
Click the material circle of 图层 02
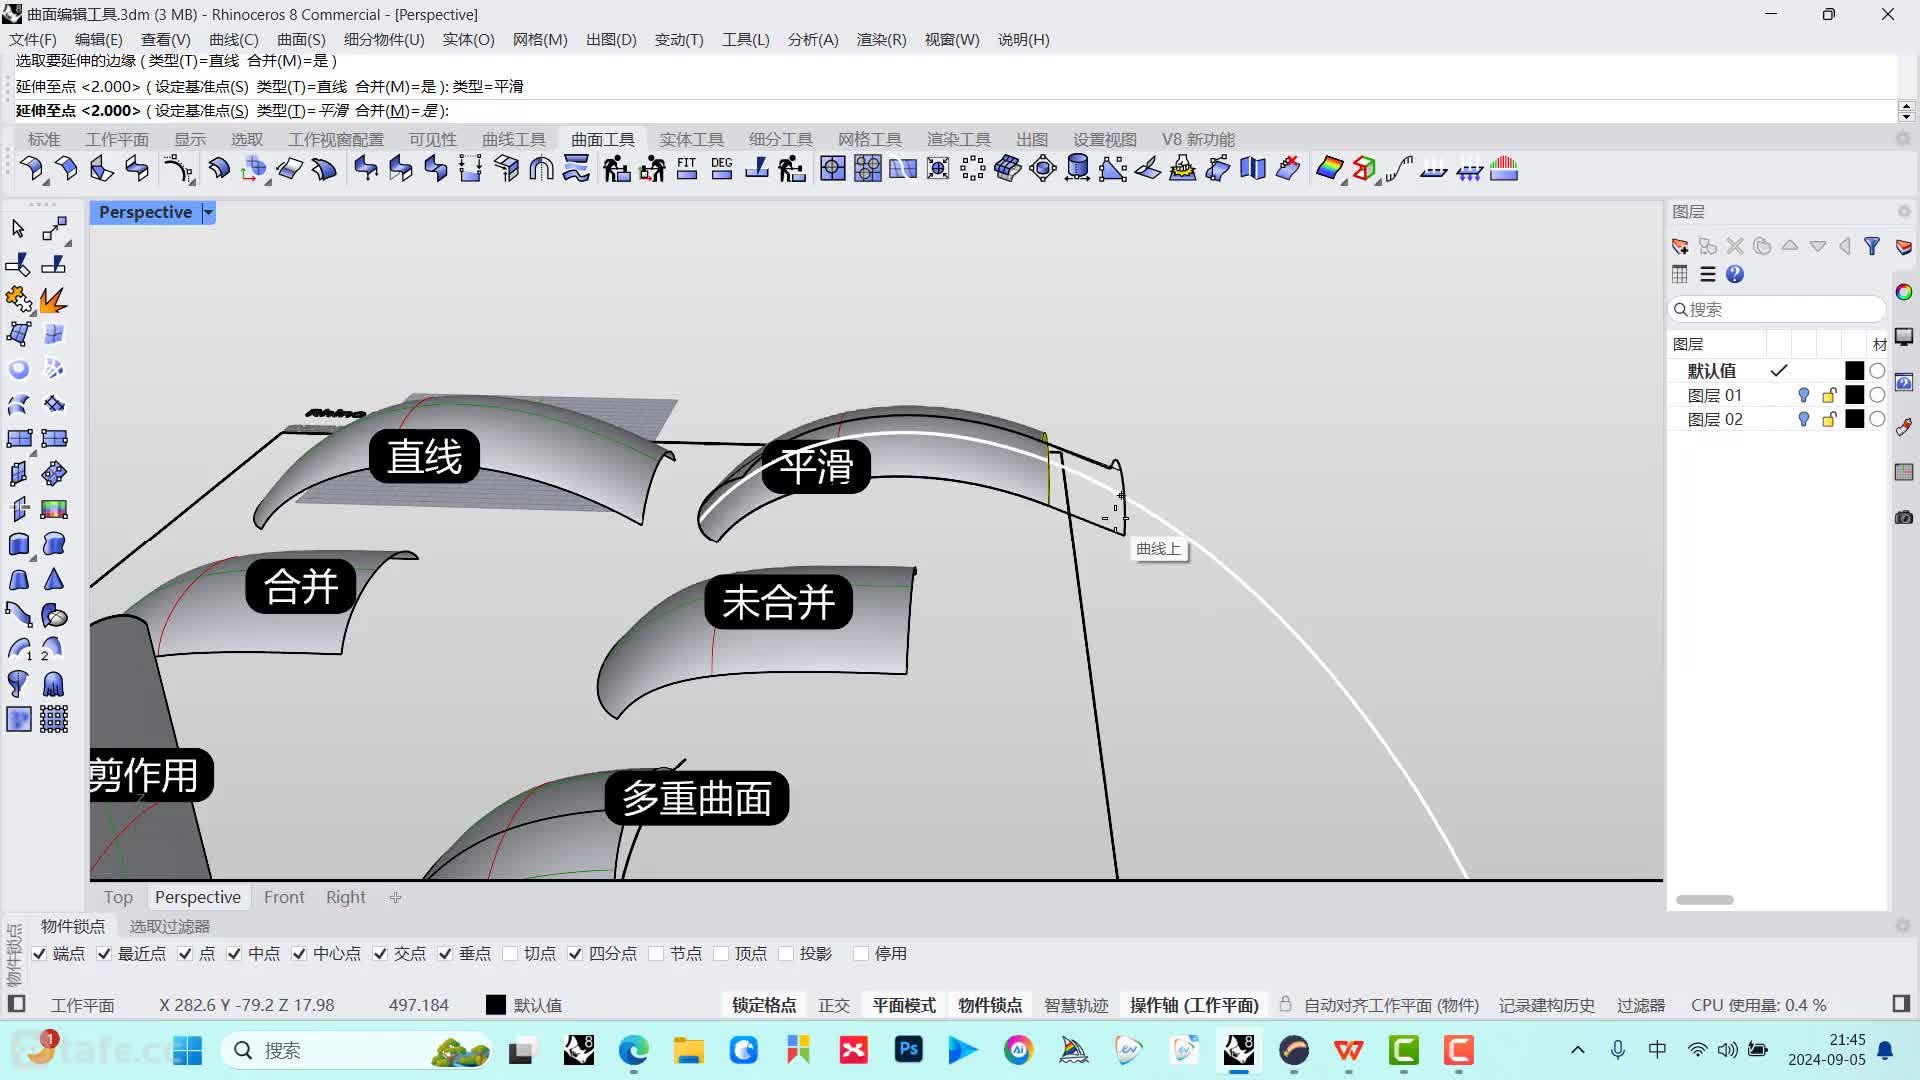click(x=1877, y=420)
